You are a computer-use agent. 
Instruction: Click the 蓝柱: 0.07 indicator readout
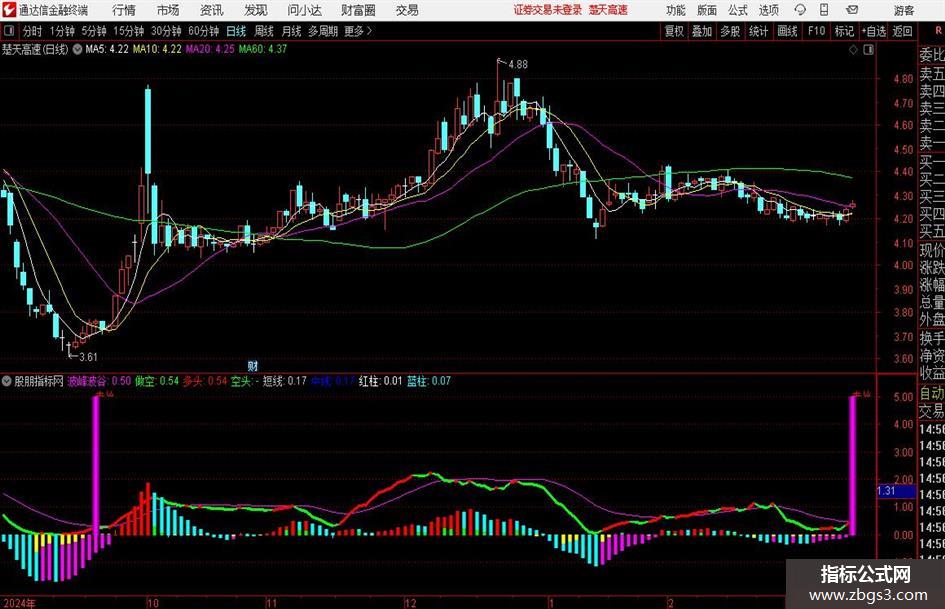tap(429, 380)
